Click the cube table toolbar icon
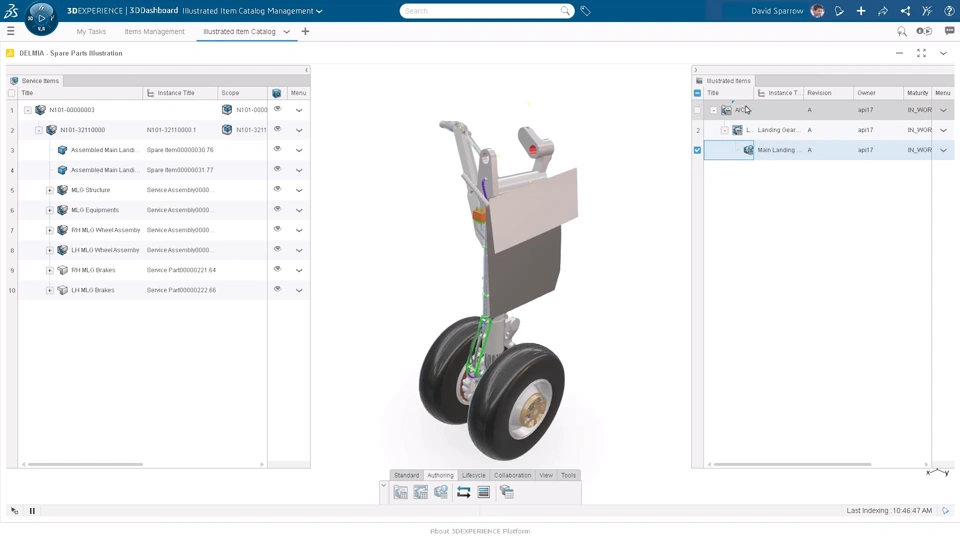 [x=506, y=492]
